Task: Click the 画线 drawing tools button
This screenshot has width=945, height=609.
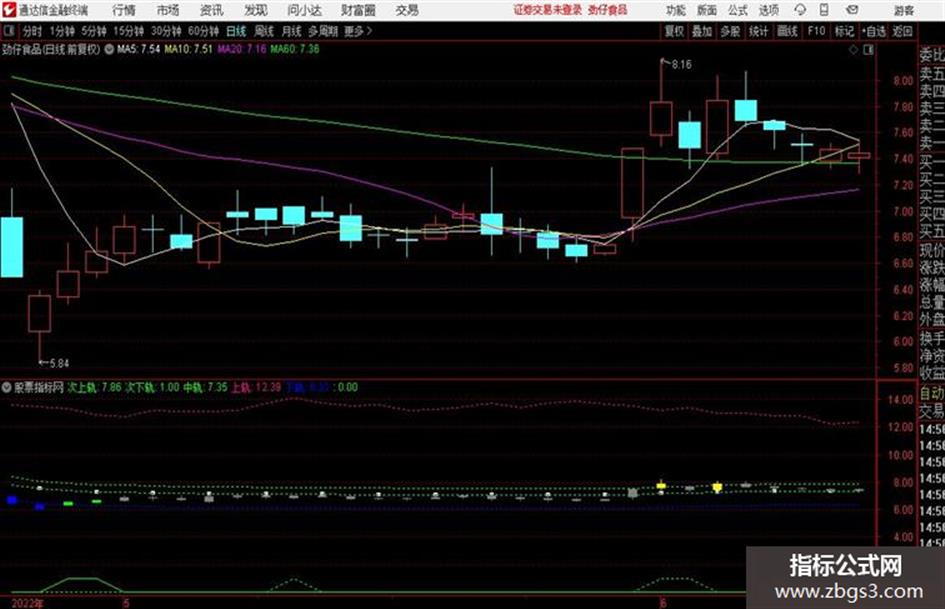Action: [x=787, y=31]
